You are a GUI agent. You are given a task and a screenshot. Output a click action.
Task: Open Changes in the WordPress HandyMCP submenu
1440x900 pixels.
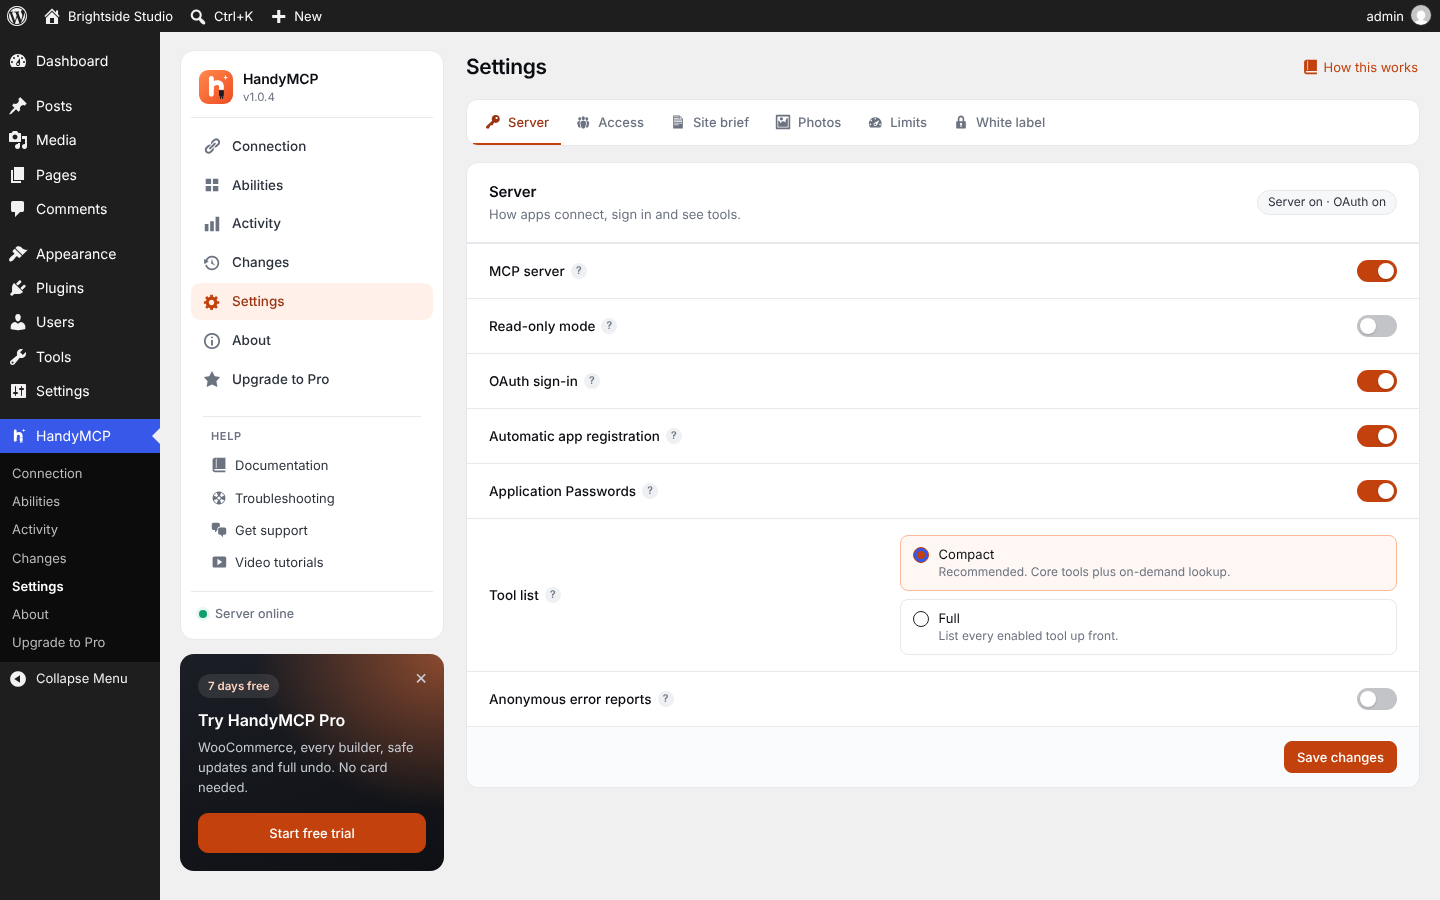pyautogui.click(x=39, y=558)
